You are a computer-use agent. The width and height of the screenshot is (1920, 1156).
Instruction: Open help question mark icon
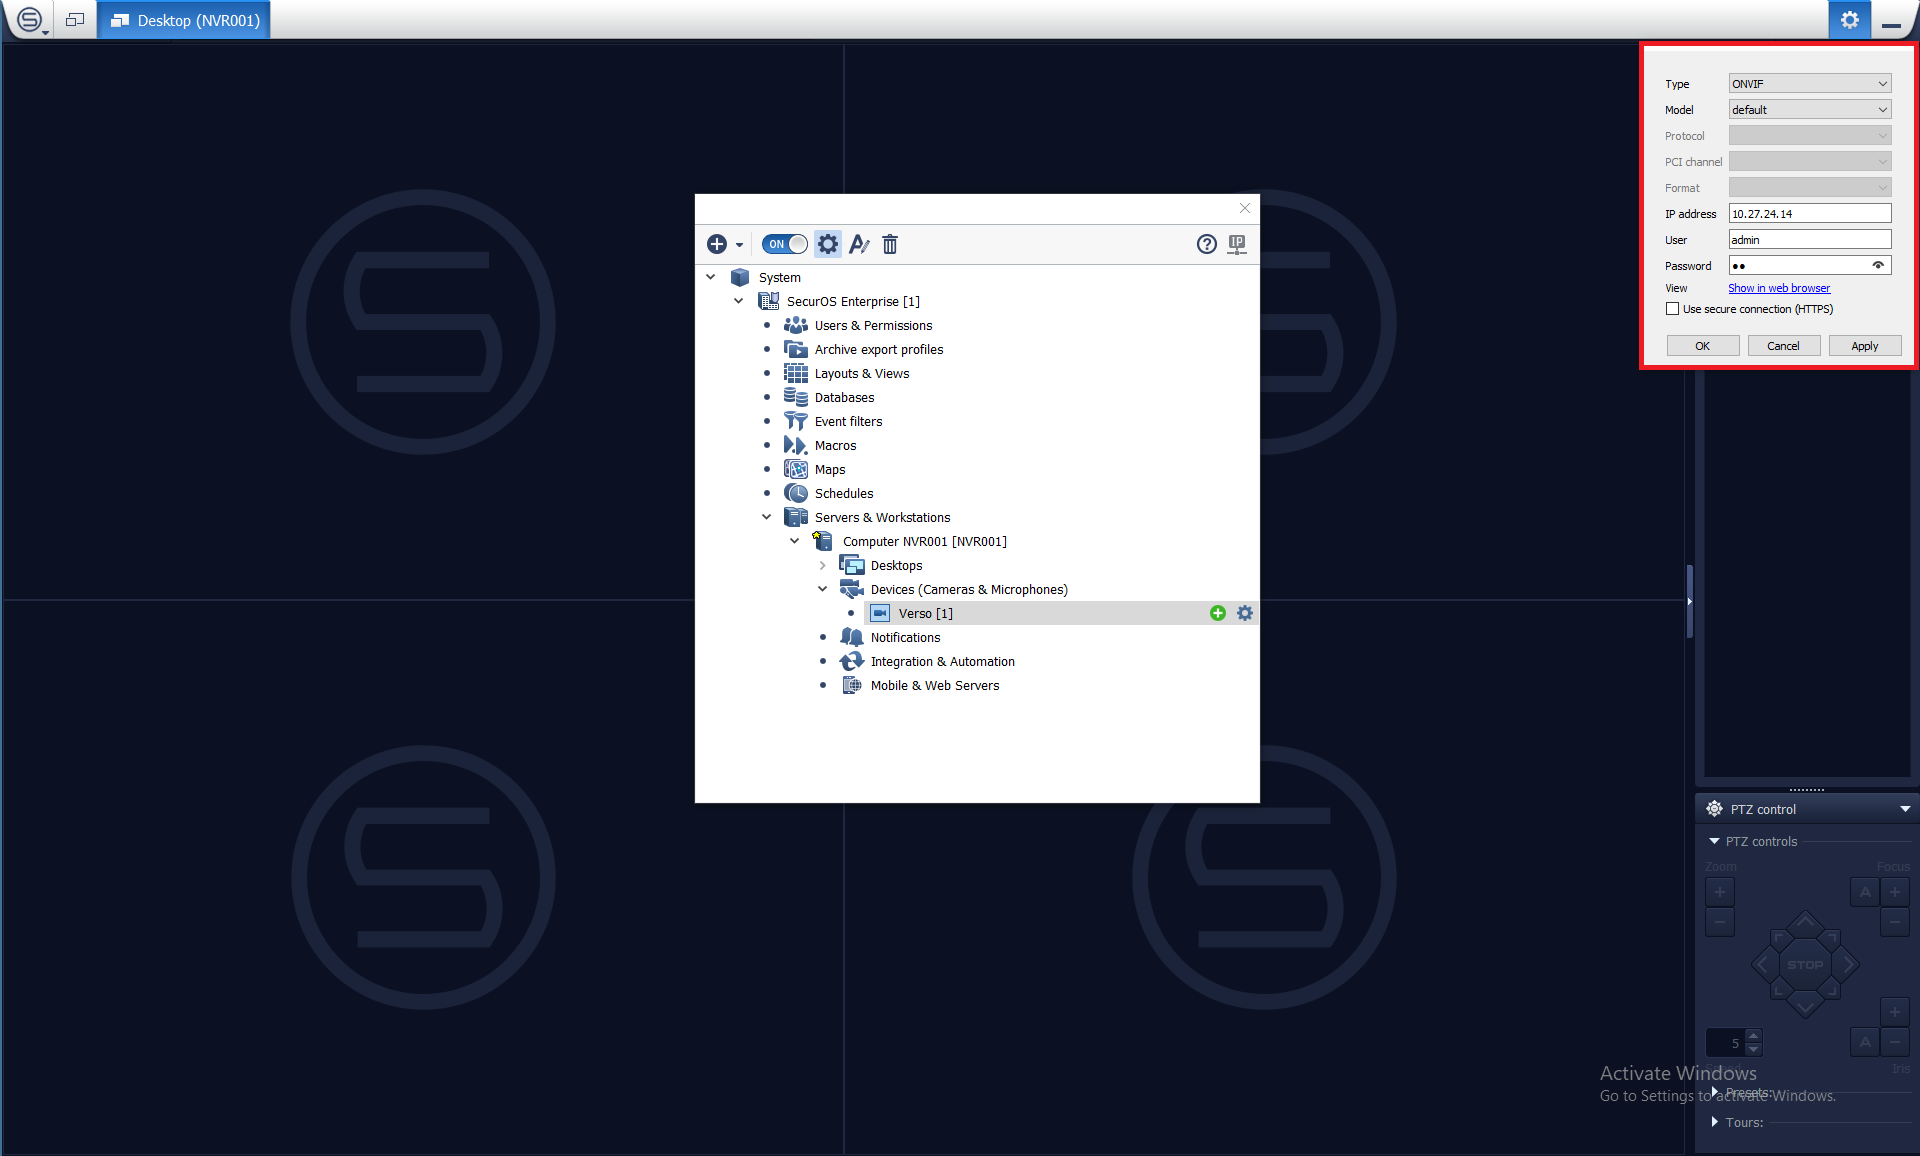[x=1207, y=244]
